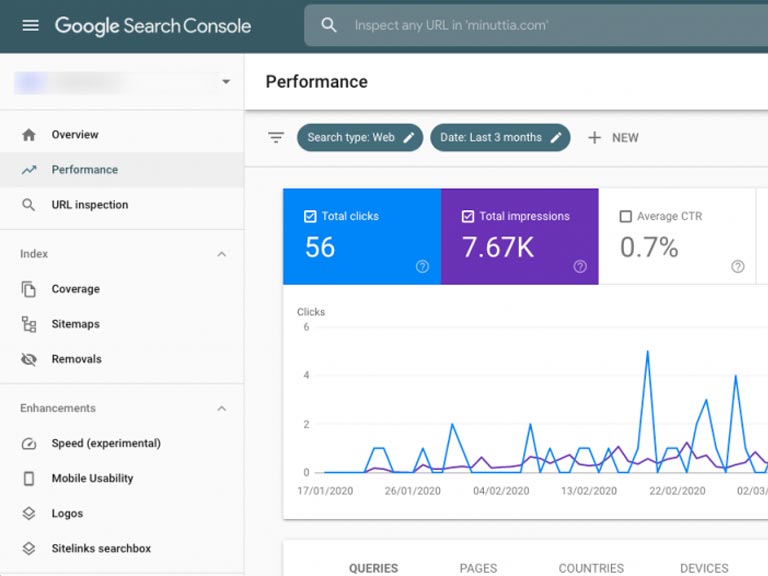
Task: Open the Coverage report
Action: coord(121,289)
